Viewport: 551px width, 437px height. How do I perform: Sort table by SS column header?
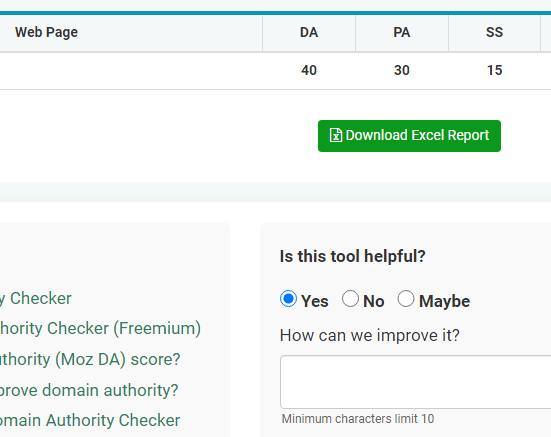[494, 32]
